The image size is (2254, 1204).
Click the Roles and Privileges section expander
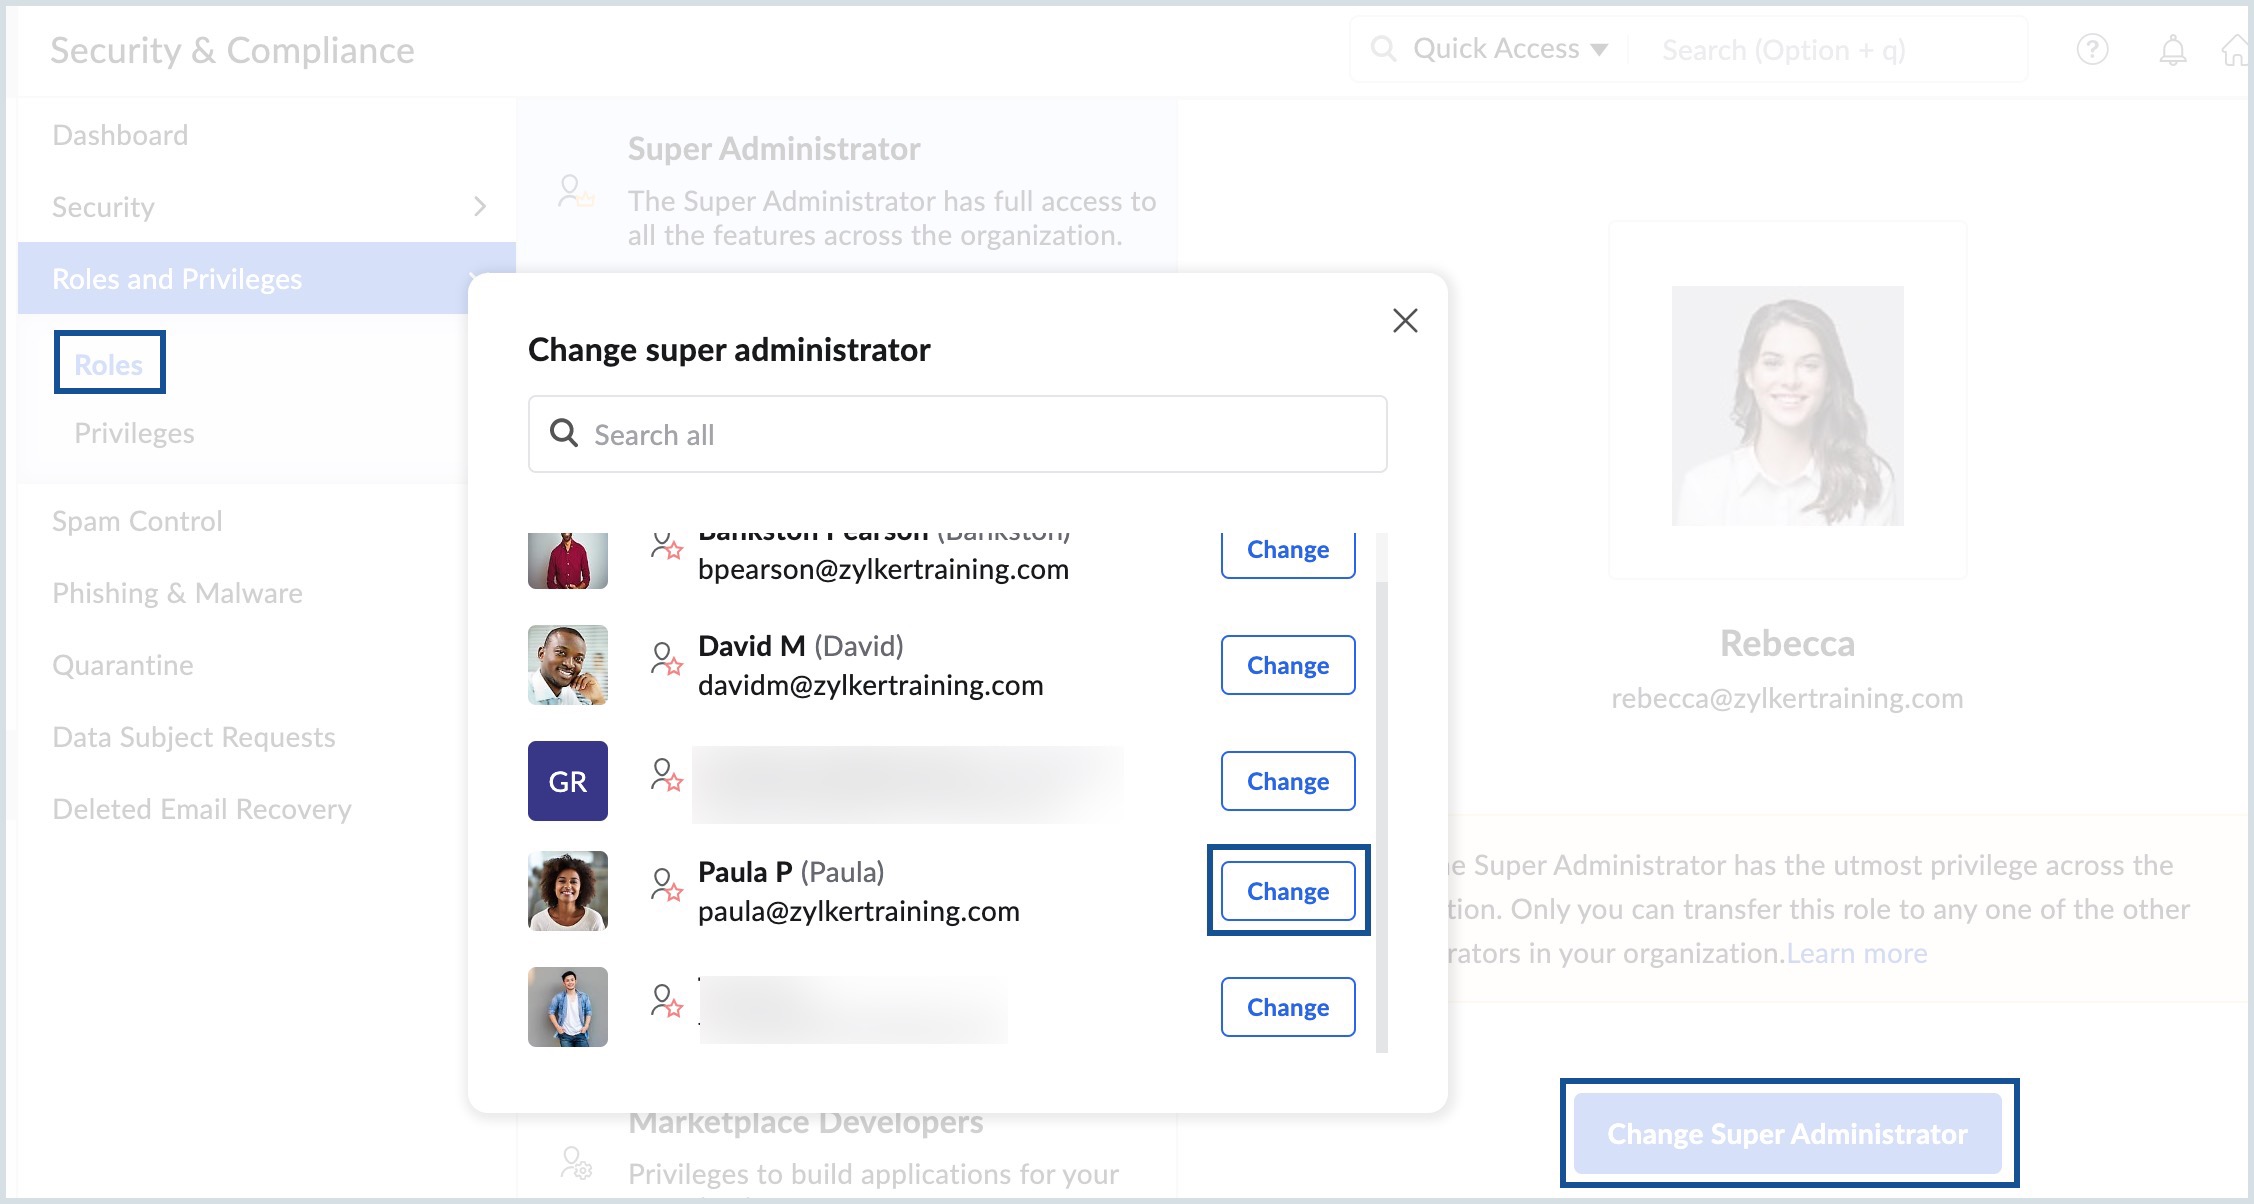click(x=479, y=277)
